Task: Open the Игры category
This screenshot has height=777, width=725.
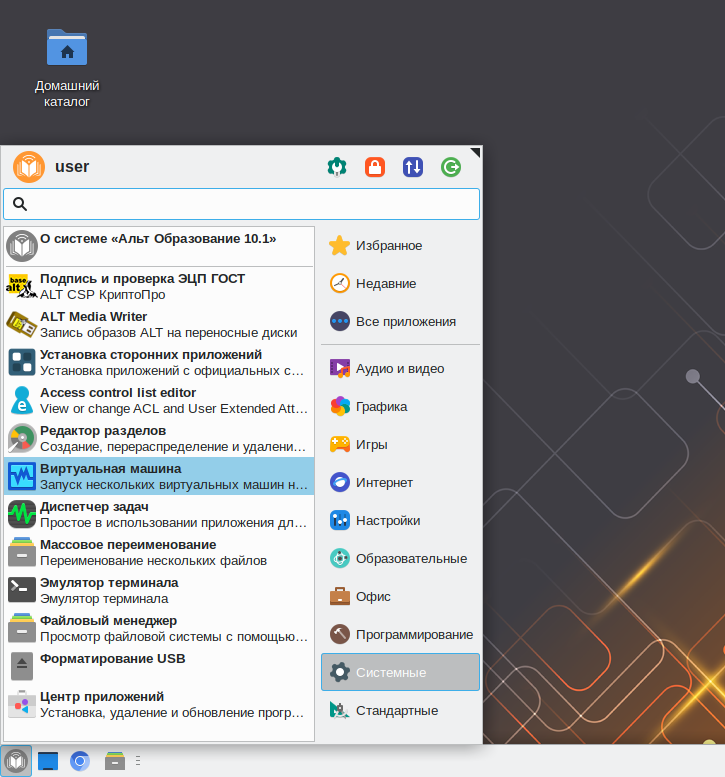Action: (400, 444)
